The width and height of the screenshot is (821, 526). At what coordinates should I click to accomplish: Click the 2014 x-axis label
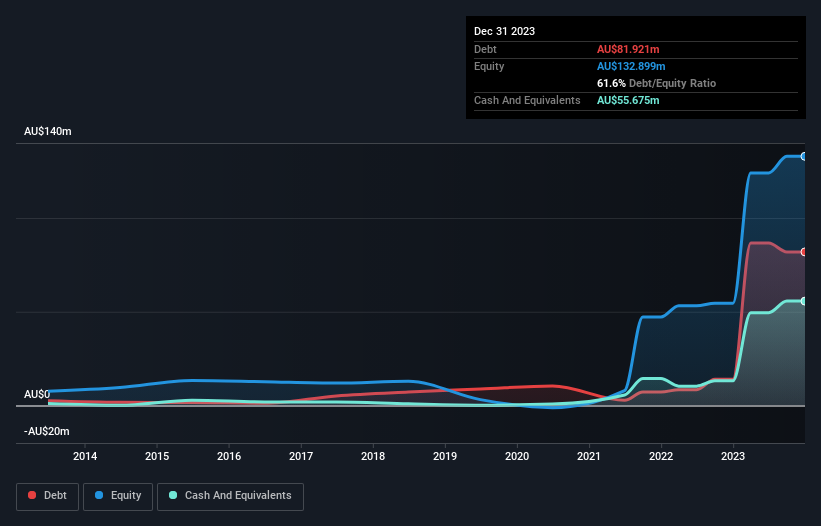(x=85, y=456)
